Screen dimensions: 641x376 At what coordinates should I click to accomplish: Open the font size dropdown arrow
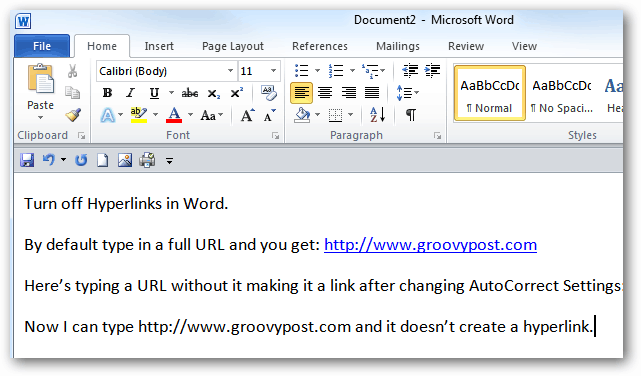click(273, 71)
